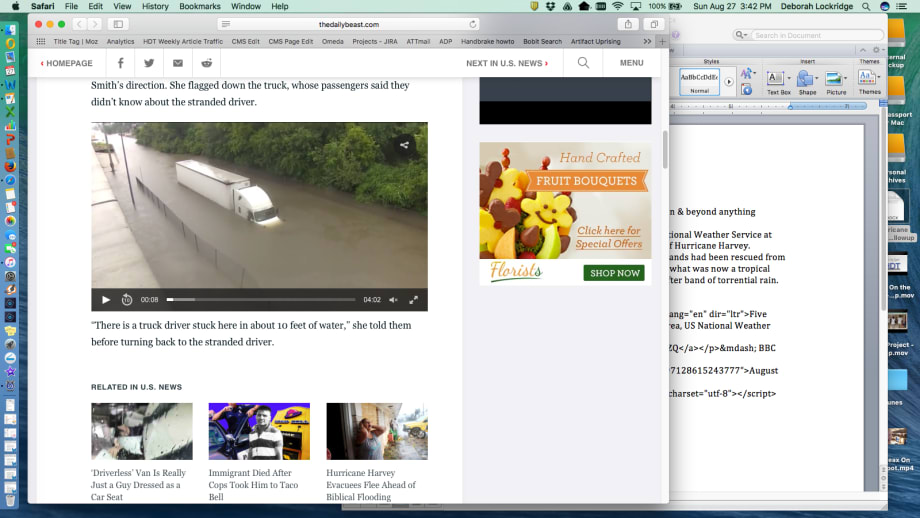Open Calendar from the Dock
This screenshot has width=920, height=518.
click(10, 71)
